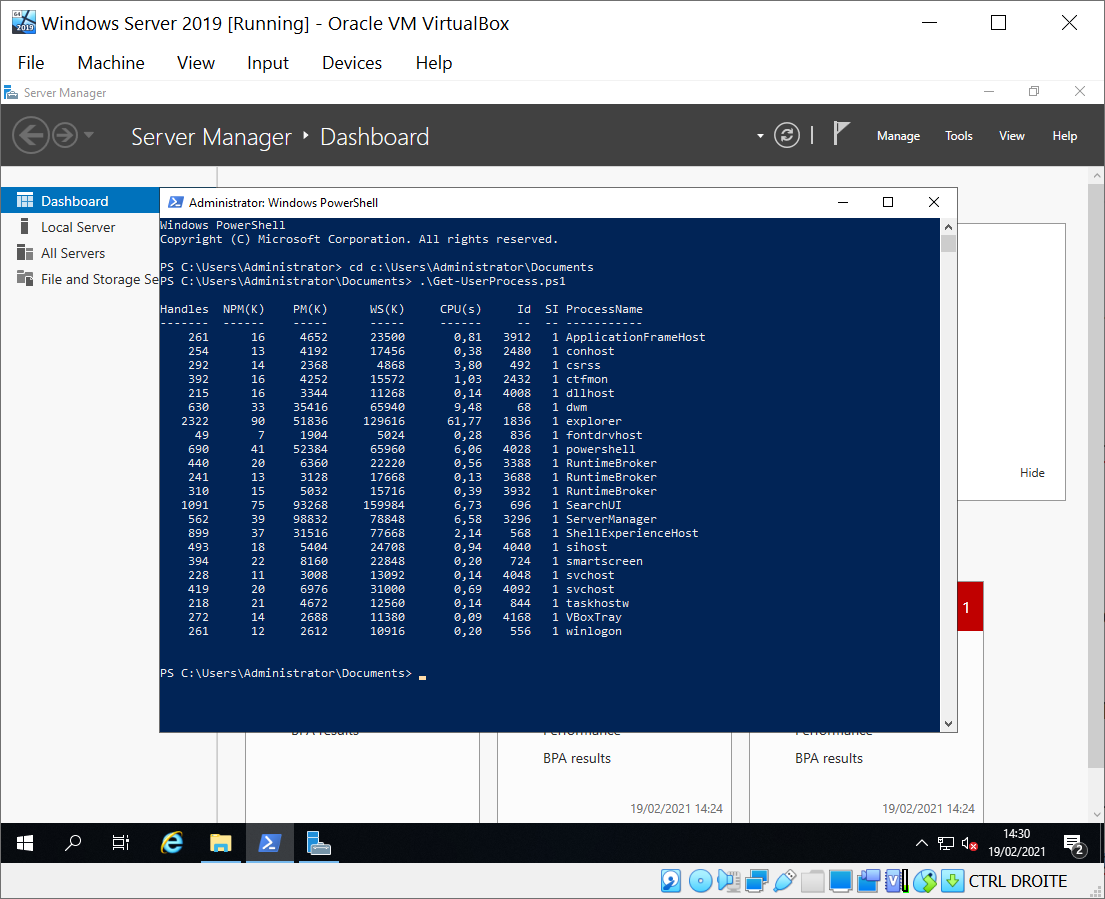Open Internet Explorer from the taskbar

172,843
